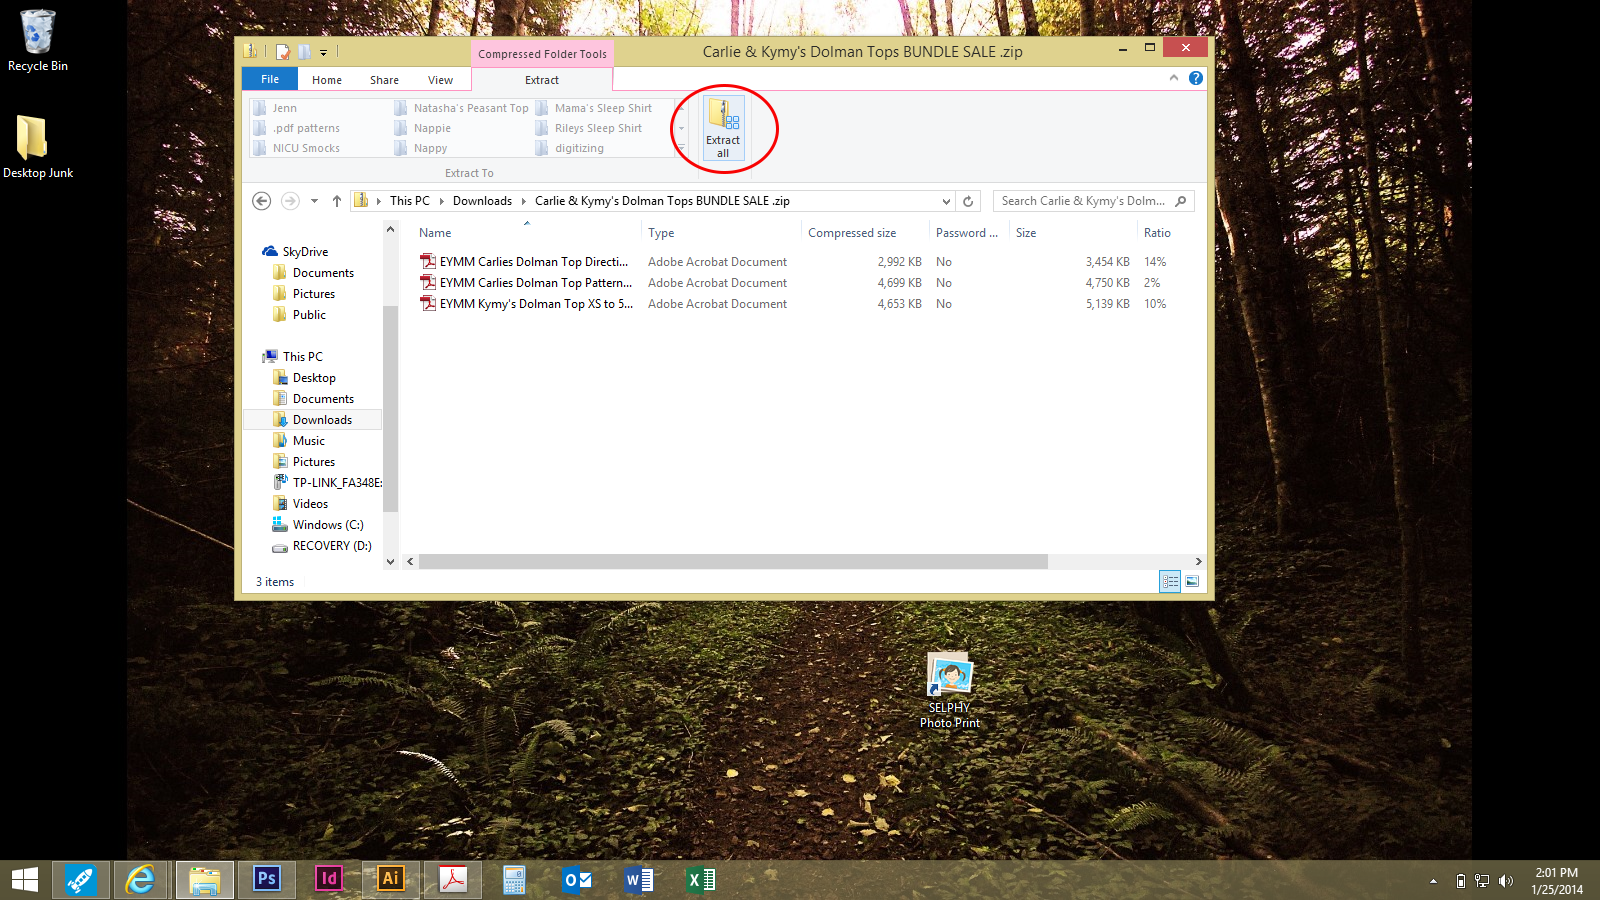The height and width of the screenshot is (900, 1600).
Task: Sort files by the Name column
Action: [x=435, y=233]
